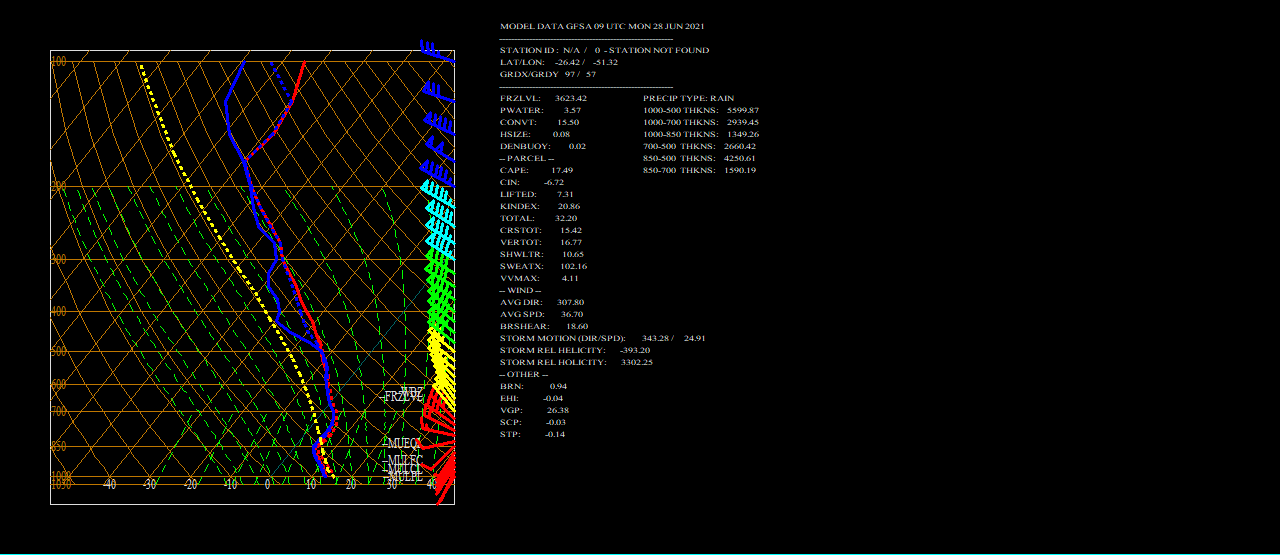Viewport: 1280px width, 555px height.
Task: Select the SWEATX value 102.16
Action: click(x=574, y=266)
